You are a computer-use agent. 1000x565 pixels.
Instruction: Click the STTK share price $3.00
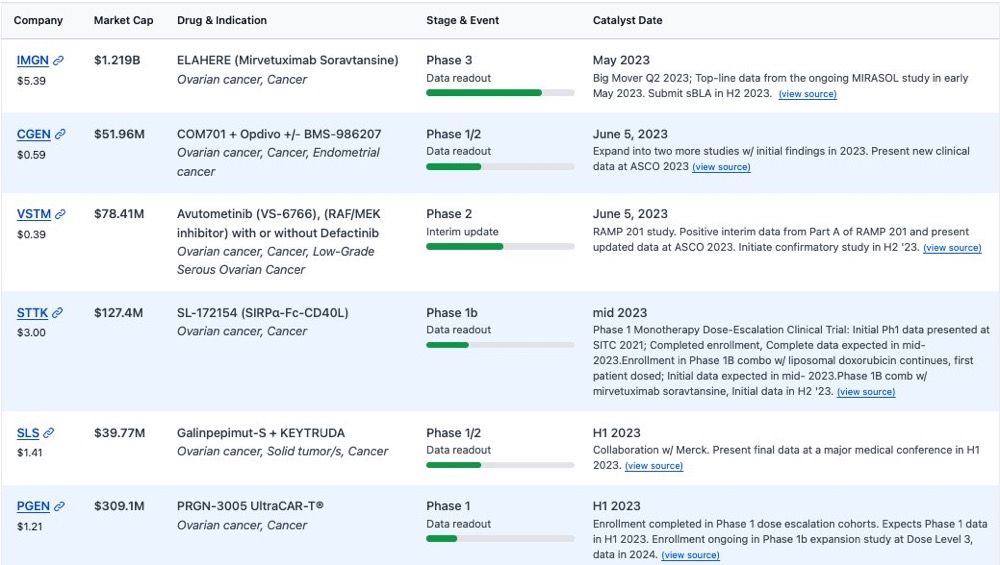click(x=31, y=332)
